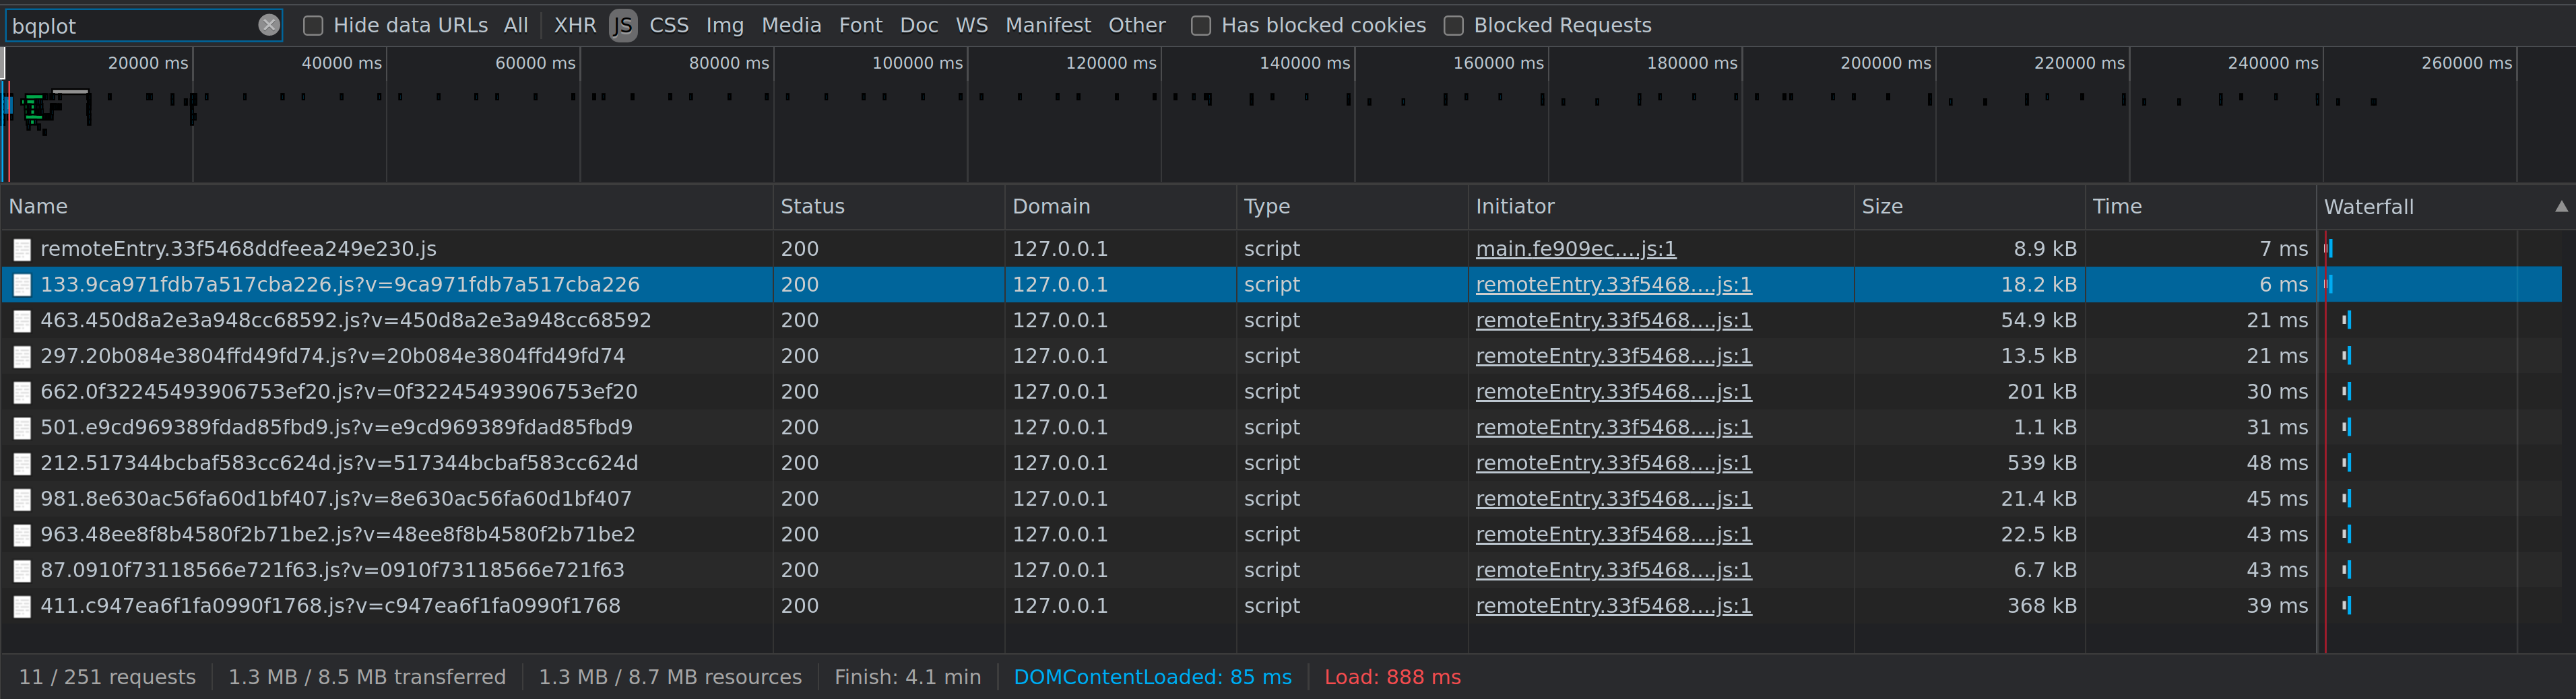
Task: Toggle the Hide data URLs checkbox
Action: pos(313,25)
